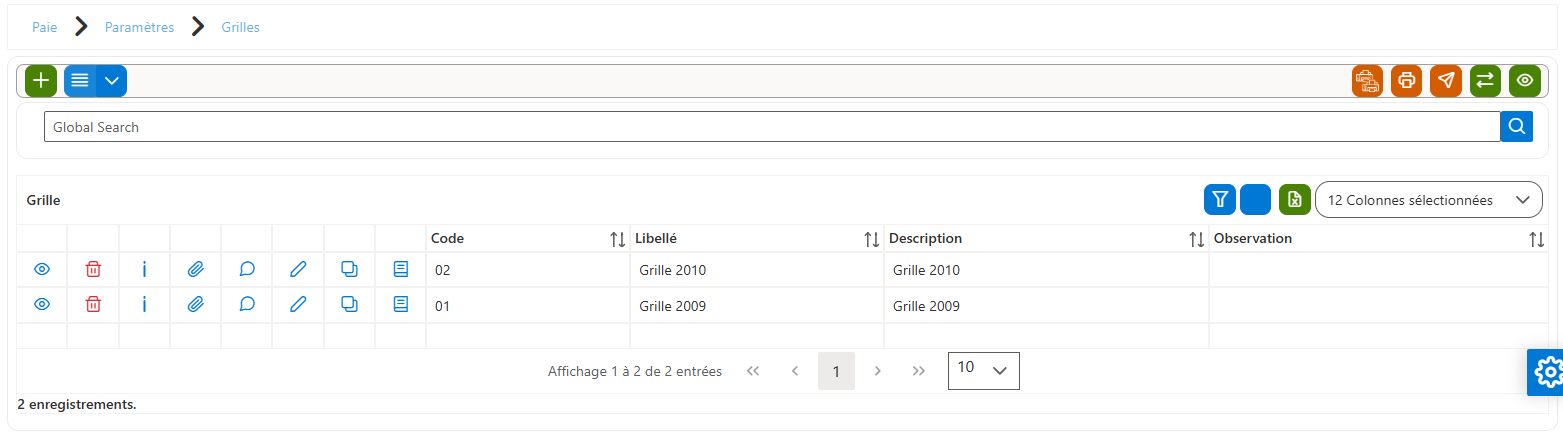This screenshot has height=441, width=1563.
Task: Open comments for Grille 2010 row
Action: 247,270
